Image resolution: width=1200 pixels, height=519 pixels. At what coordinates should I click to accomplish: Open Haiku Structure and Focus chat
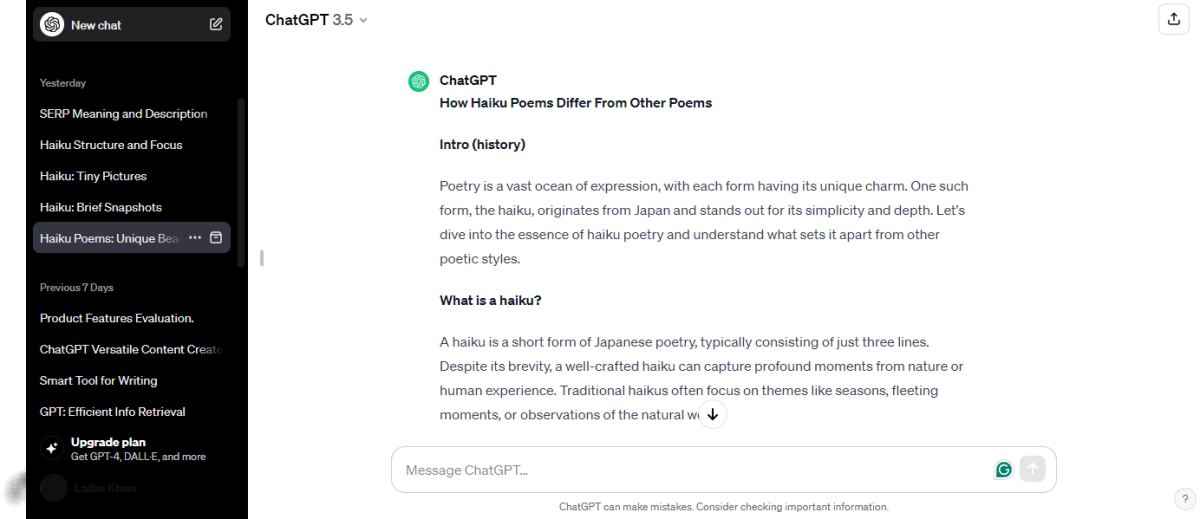pyautogui.click(x=111, y=145)
